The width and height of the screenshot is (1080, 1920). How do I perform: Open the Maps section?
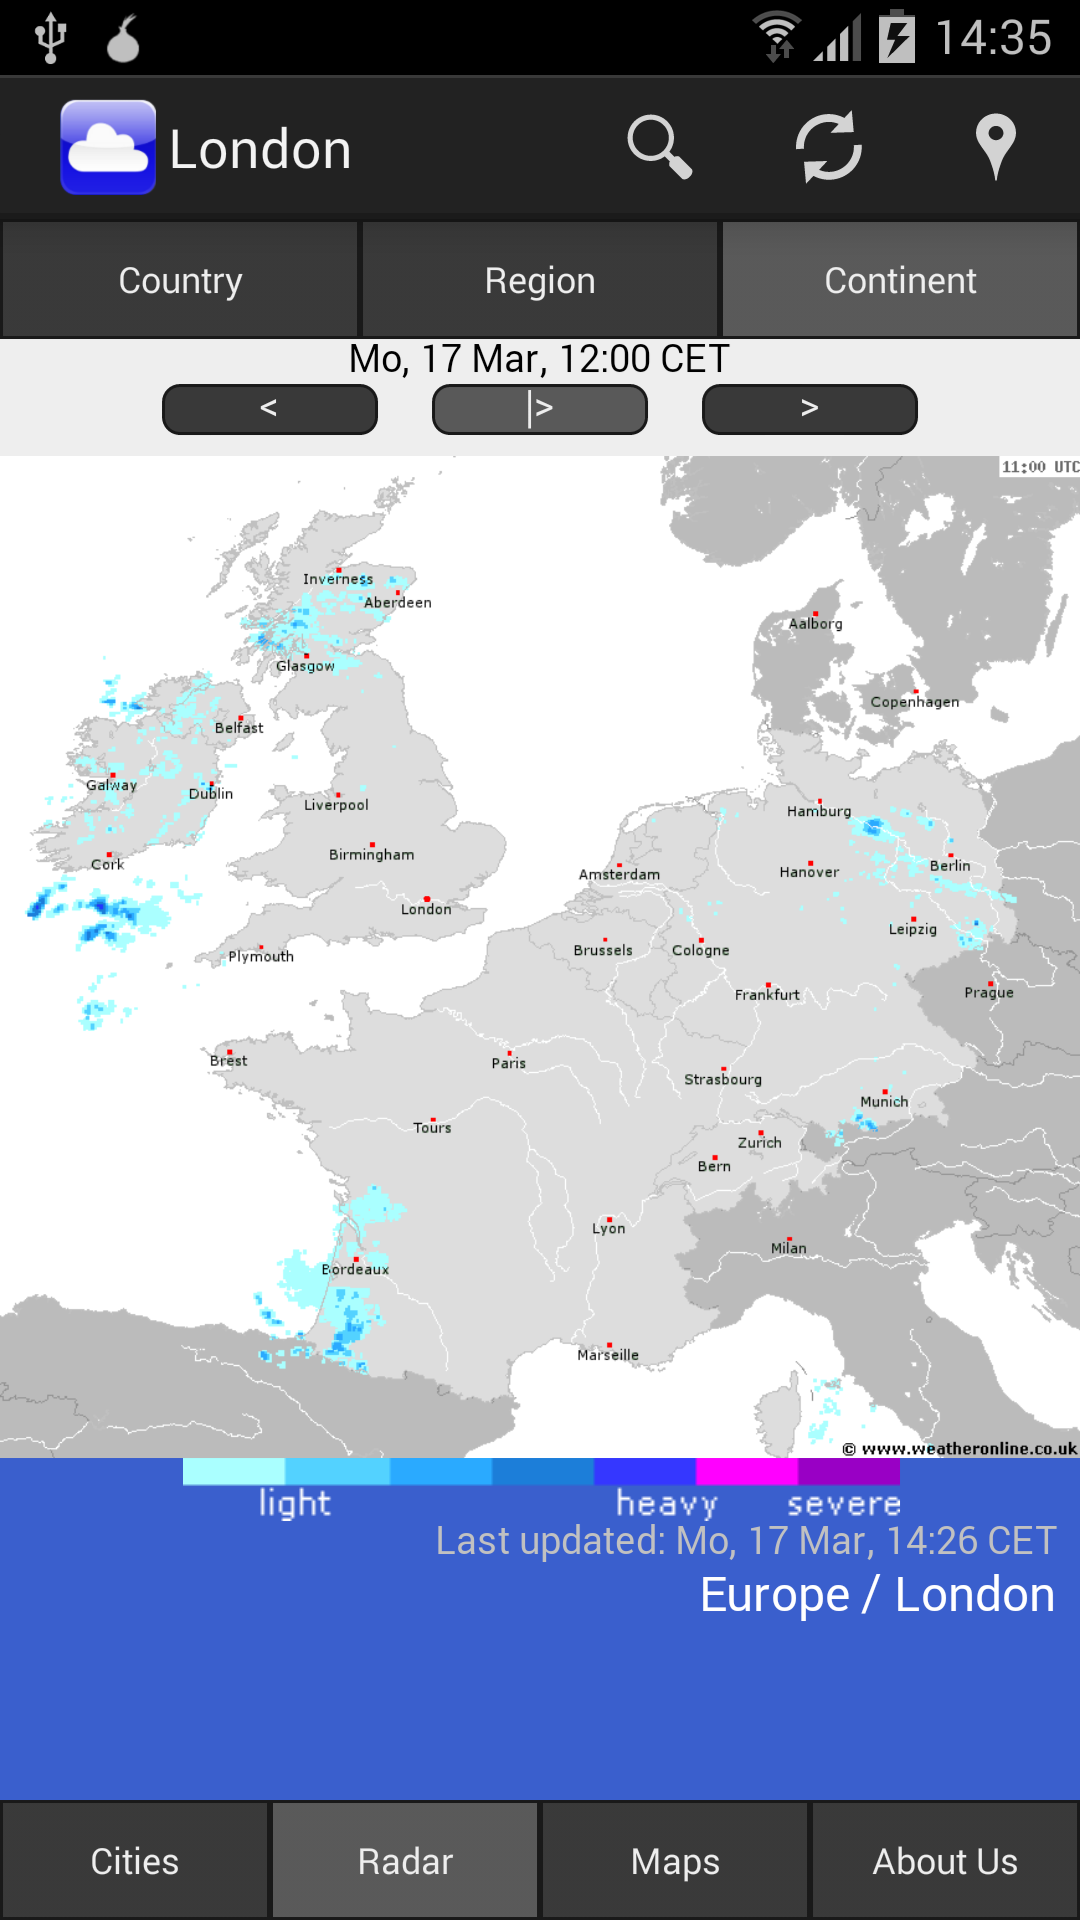[x=675, y=1861]
